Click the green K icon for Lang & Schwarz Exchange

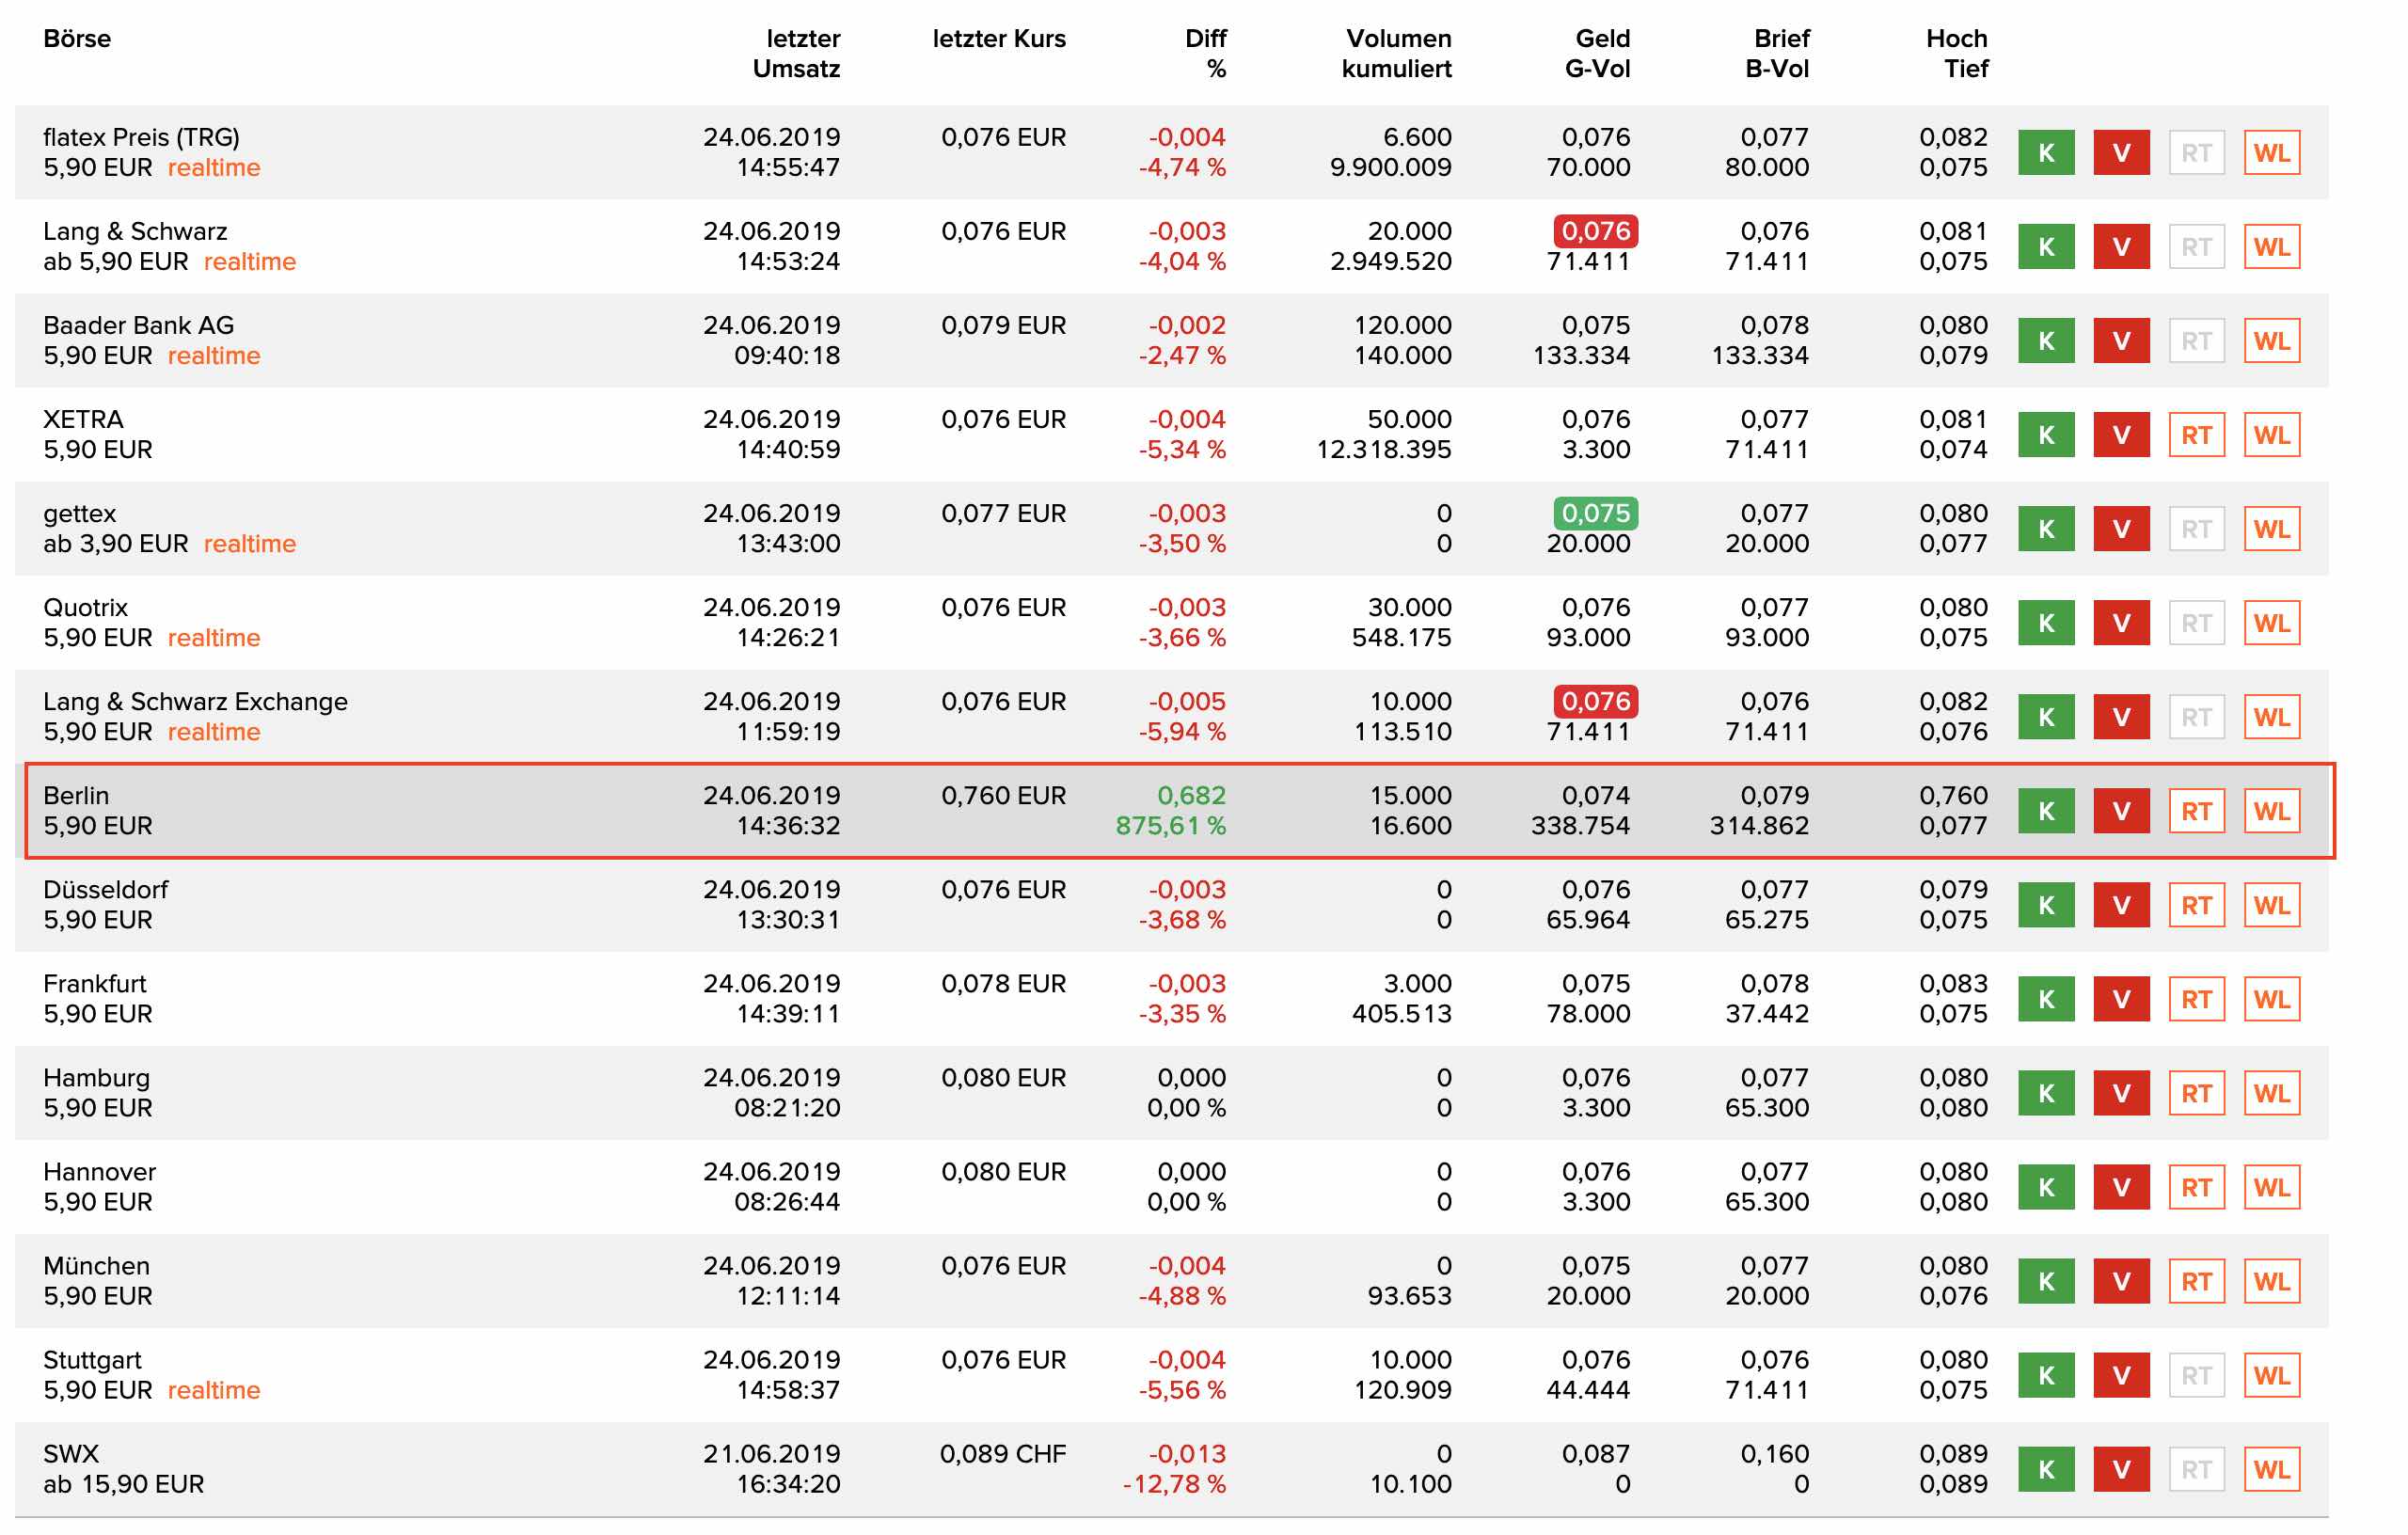[x=2046, y=716]
